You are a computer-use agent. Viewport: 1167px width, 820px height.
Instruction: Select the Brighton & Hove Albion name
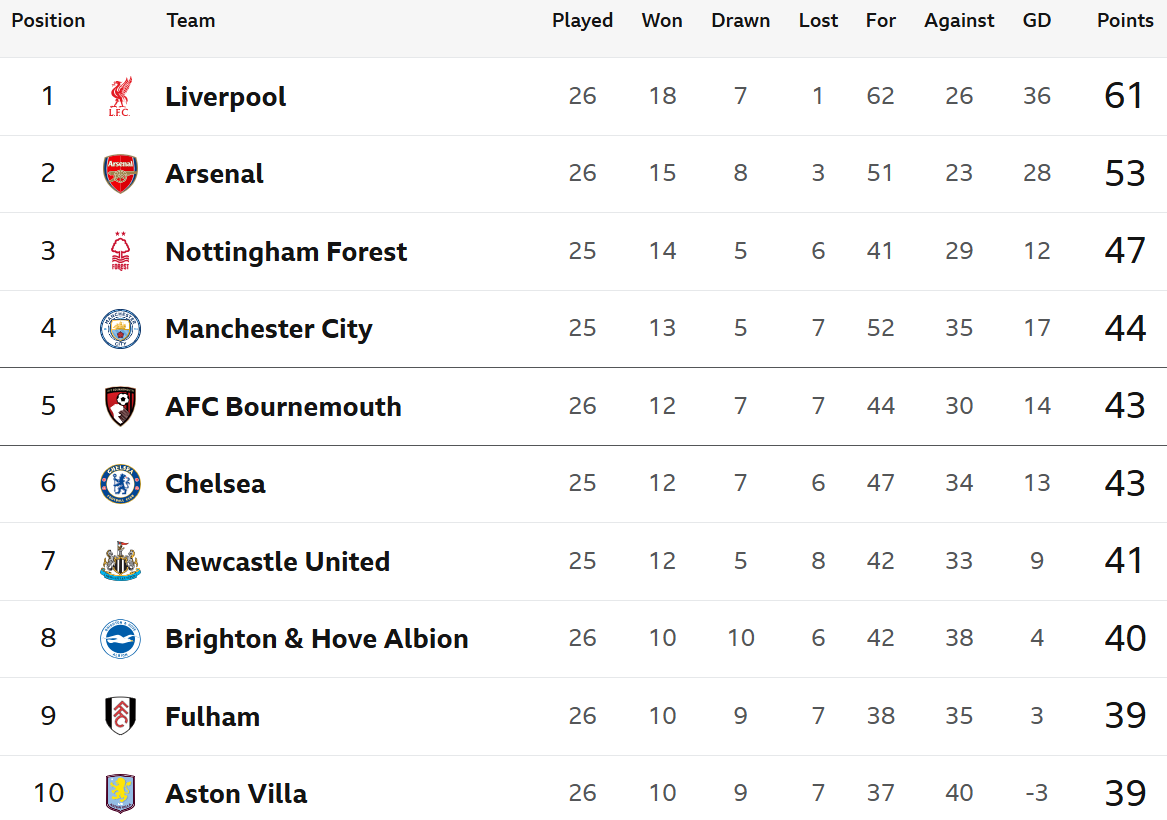coord(316,638)
